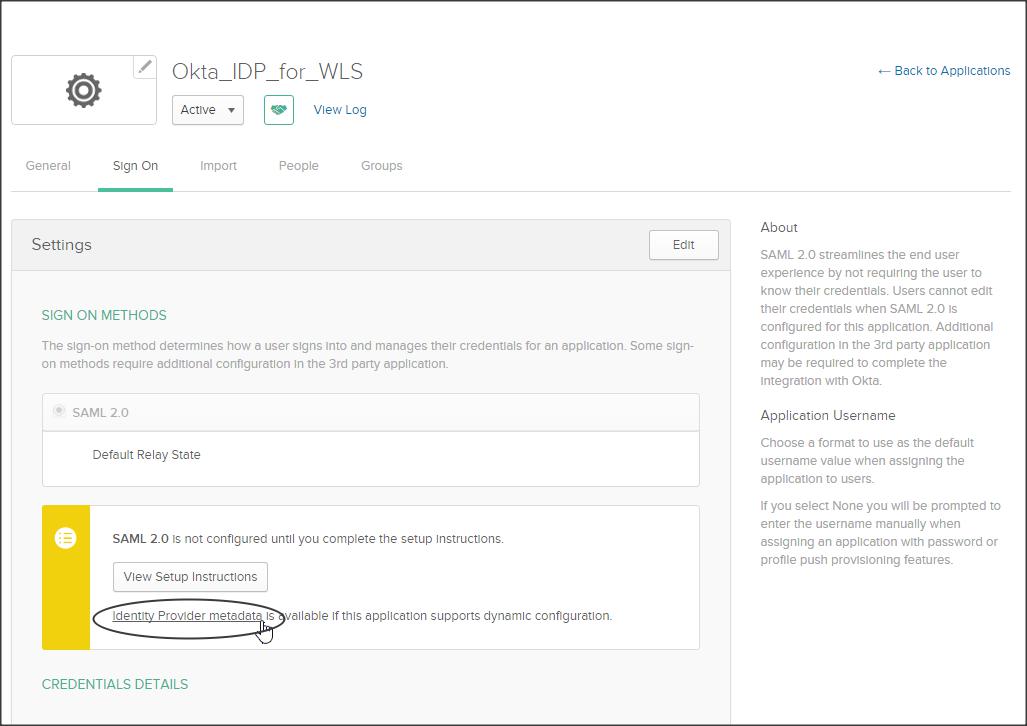Select the Sign On tab
Screen dimensions: 1027x726
[x=135, y=166]
